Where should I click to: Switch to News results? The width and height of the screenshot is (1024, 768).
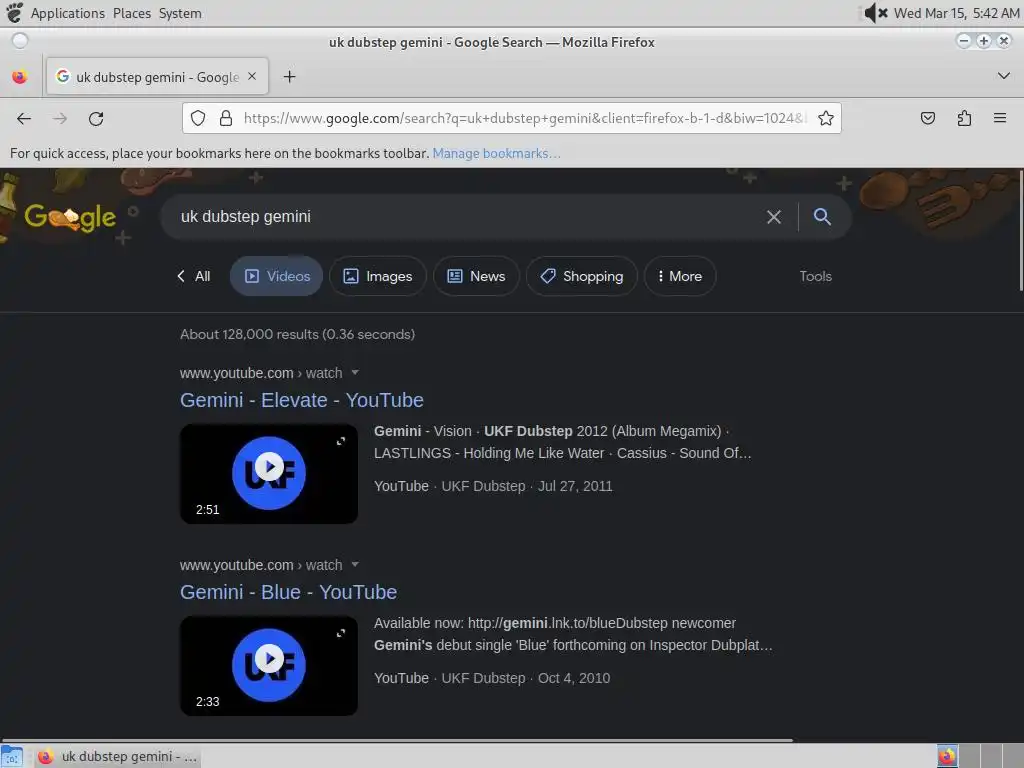(476, 276)
